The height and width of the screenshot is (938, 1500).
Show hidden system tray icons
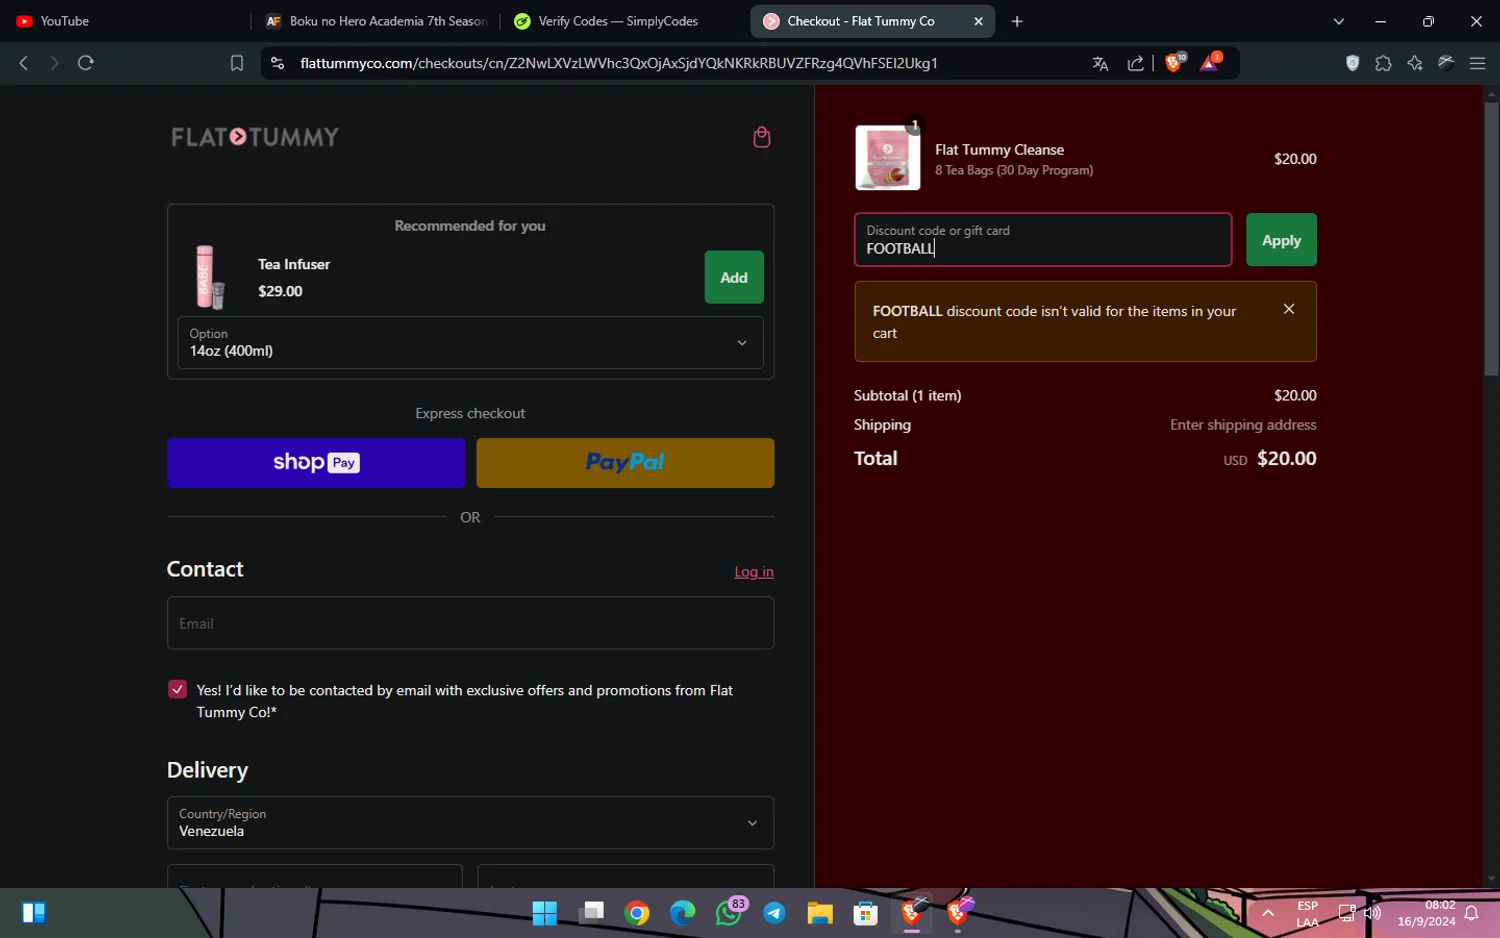pos(1267,913)
